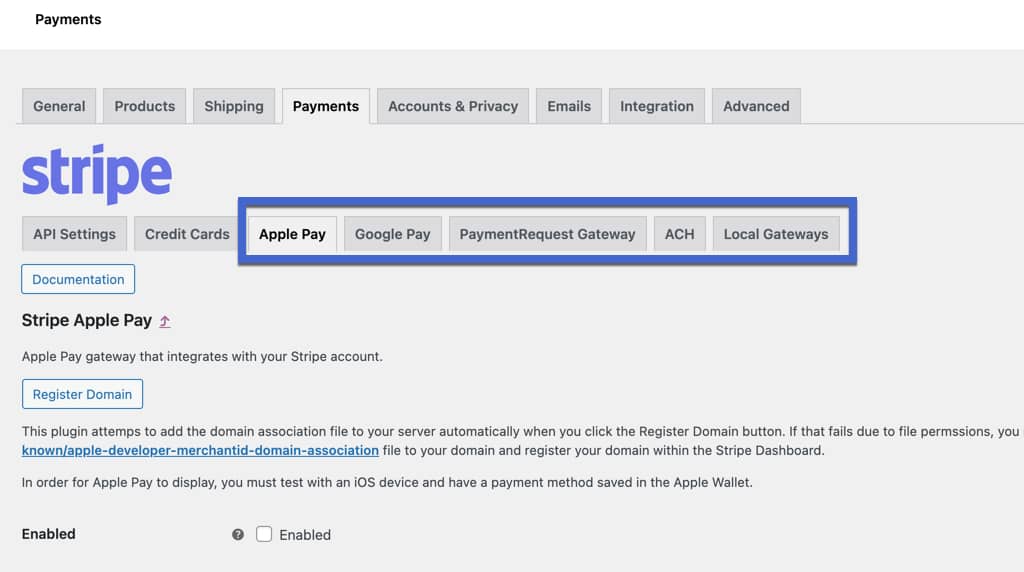Select the Payments tab
This screenshot has height=572, width=1024.
click(x=326, y=106)
